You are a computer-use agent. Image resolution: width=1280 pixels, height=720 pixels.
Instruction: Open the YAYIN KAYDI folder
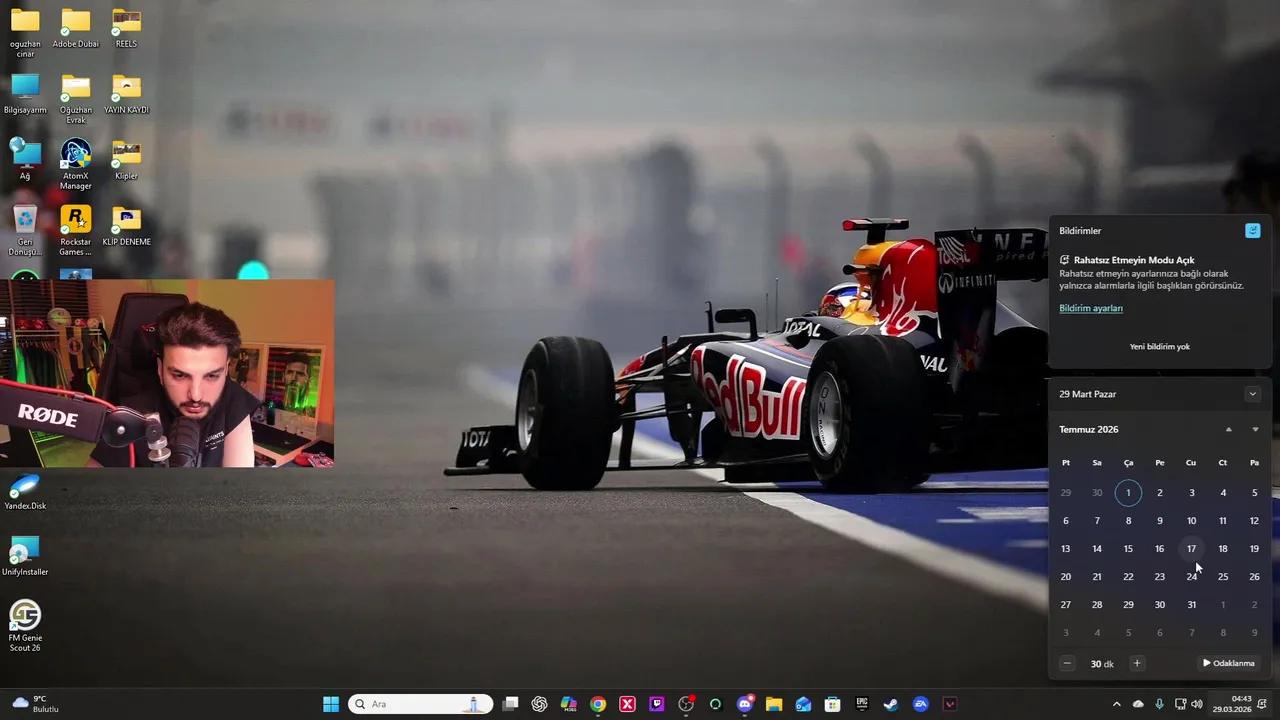point(126,94)
